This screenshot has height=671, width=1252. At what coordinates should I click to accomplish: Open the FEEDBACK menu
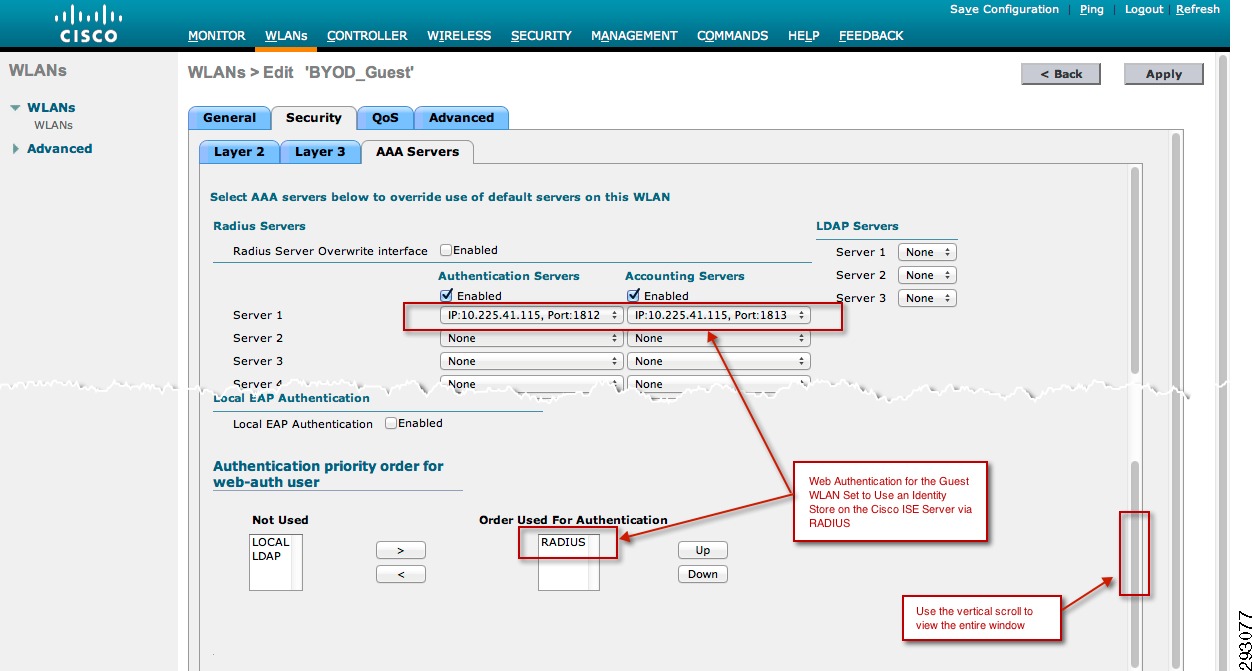click(x=871, y=35)
